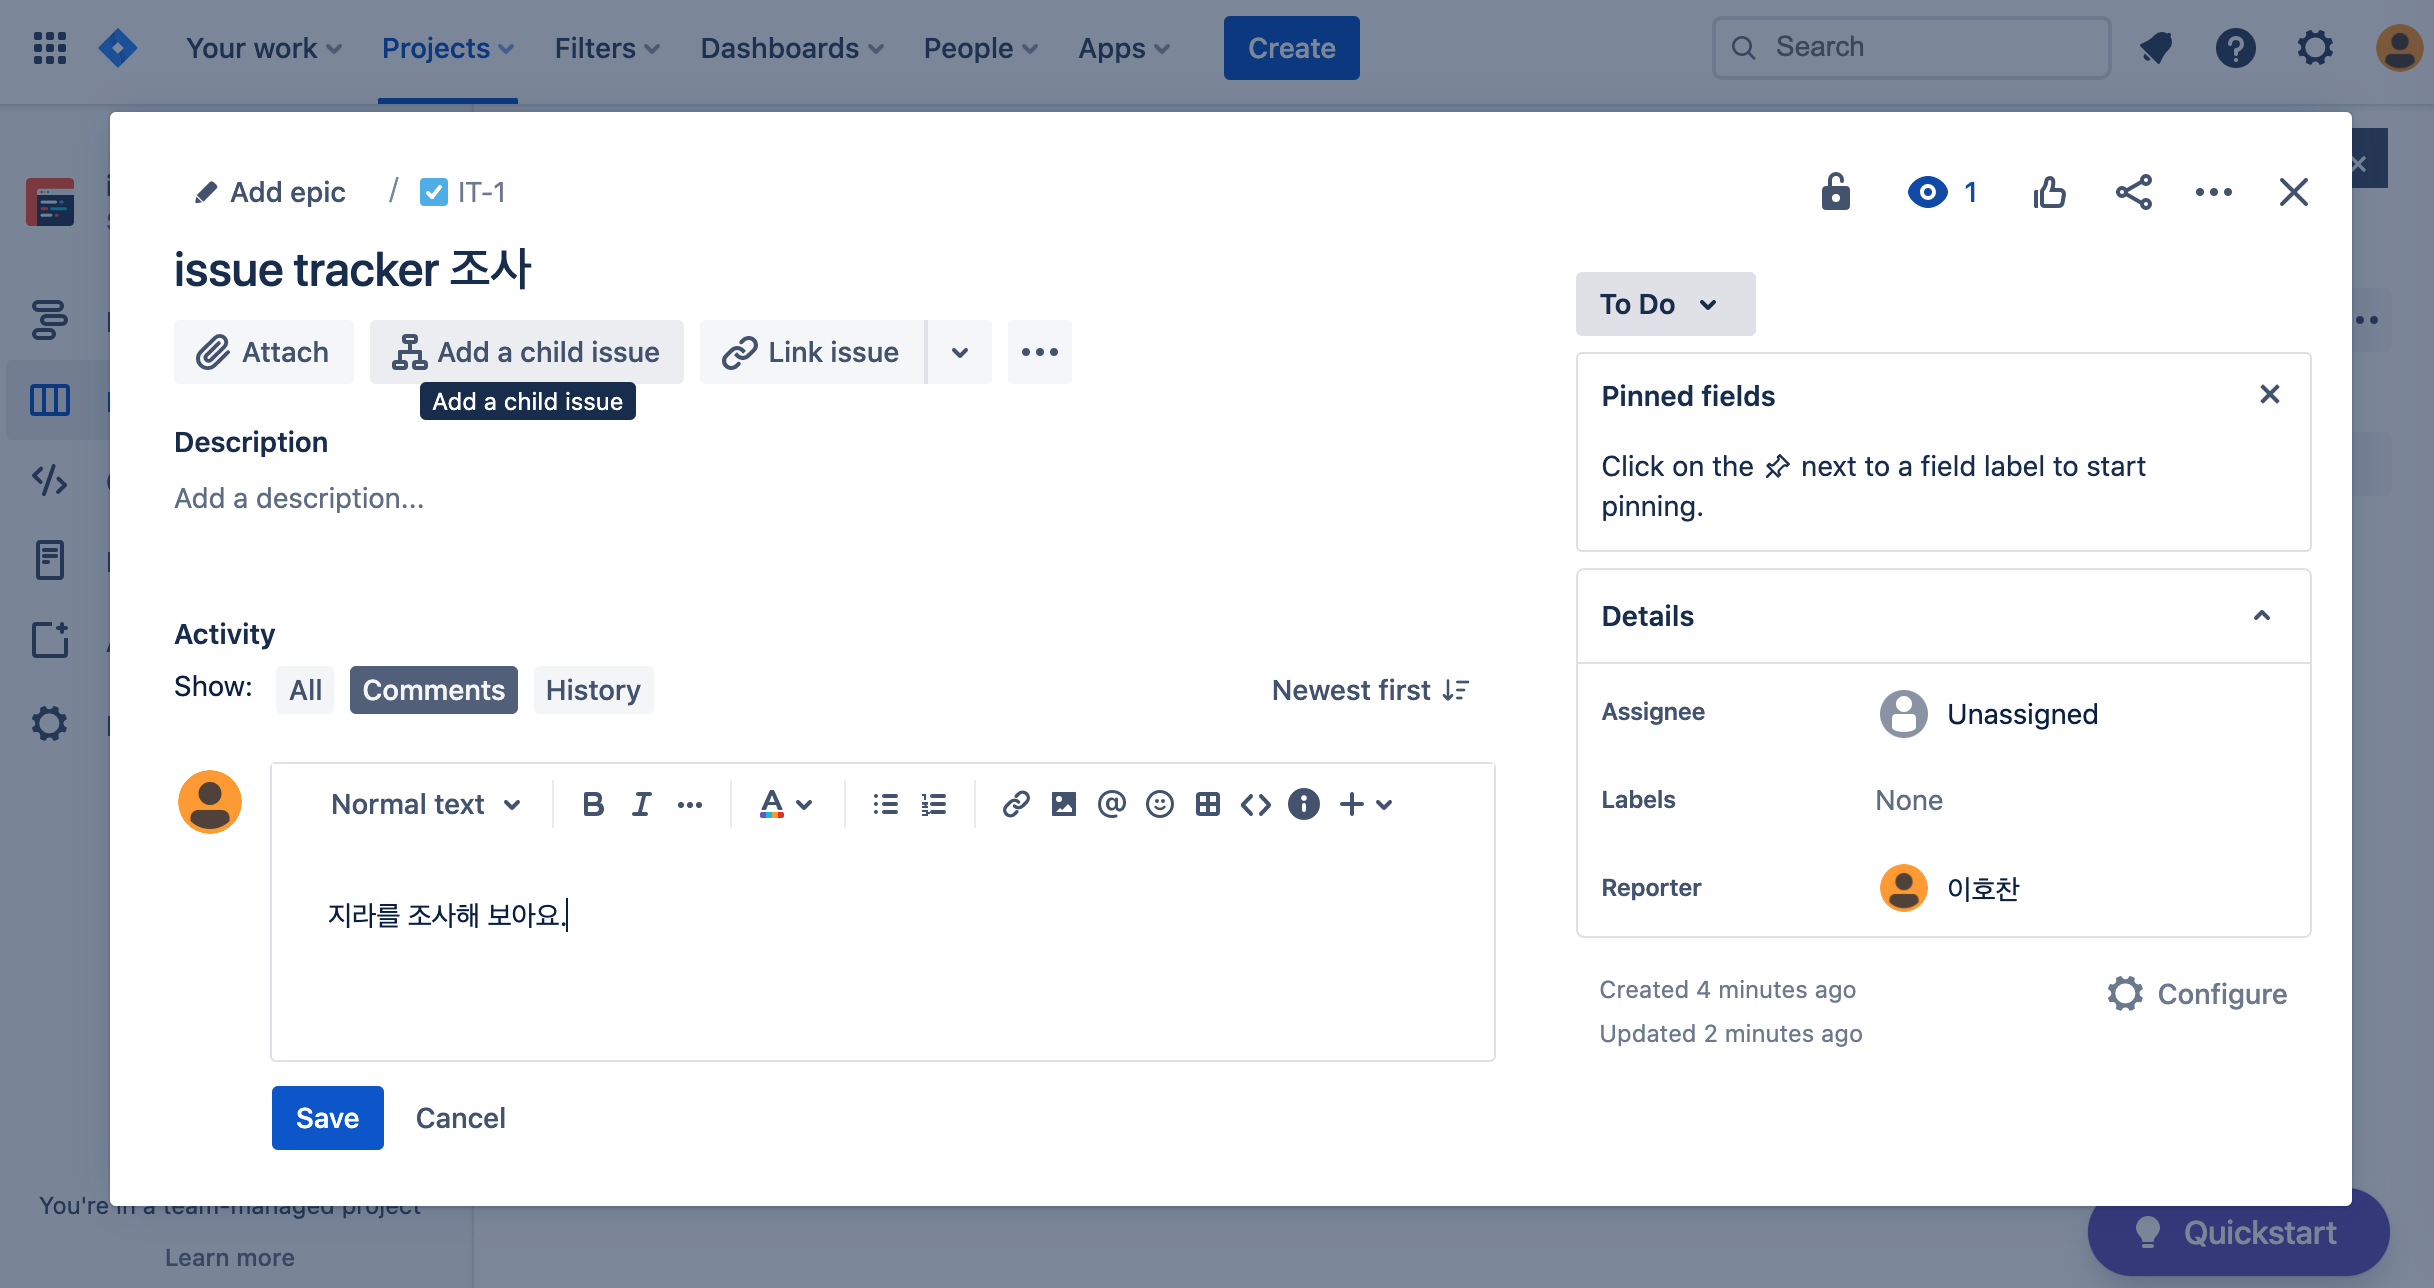Click the Search field
This screenshot has height=1288, width=2434.
coord(1911,48)
